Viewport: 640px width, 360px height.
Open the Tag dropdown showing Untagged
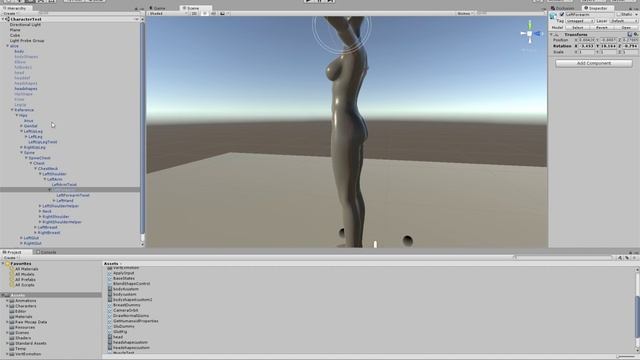tap(580, 21)
